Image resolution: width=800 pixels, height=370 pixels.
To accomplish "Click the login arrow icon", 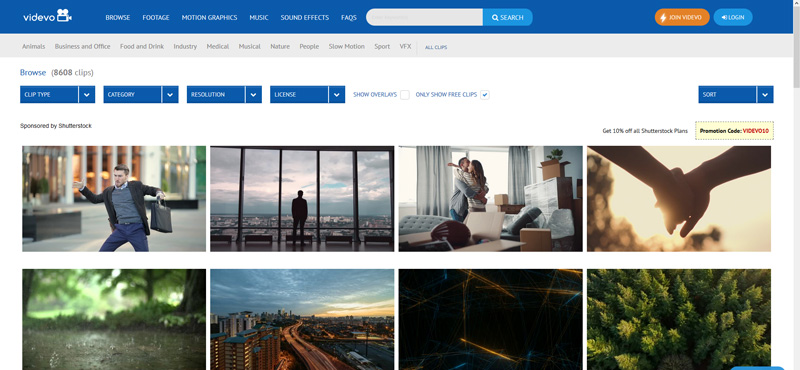I will (x=724, y=17).
